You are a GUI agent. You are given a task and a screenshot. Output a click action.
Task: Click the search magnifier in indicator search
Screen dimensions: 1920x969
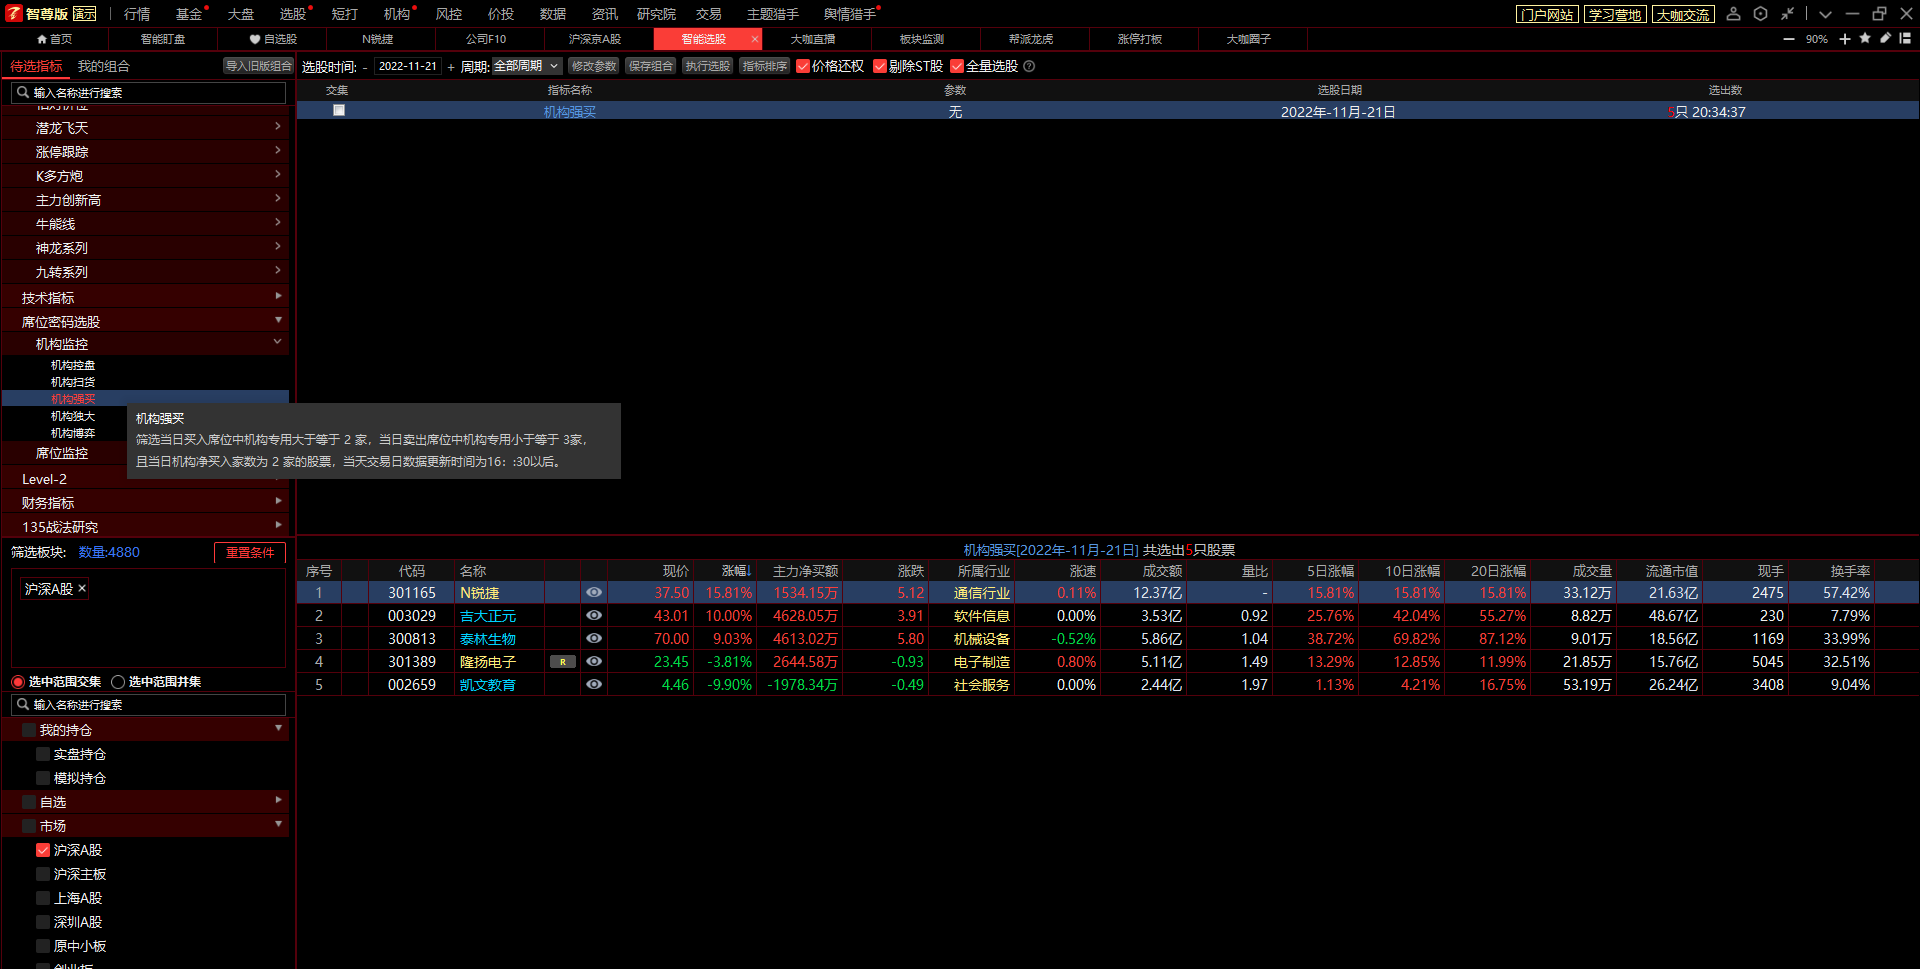pyautogui.click(x=23, y=92)
